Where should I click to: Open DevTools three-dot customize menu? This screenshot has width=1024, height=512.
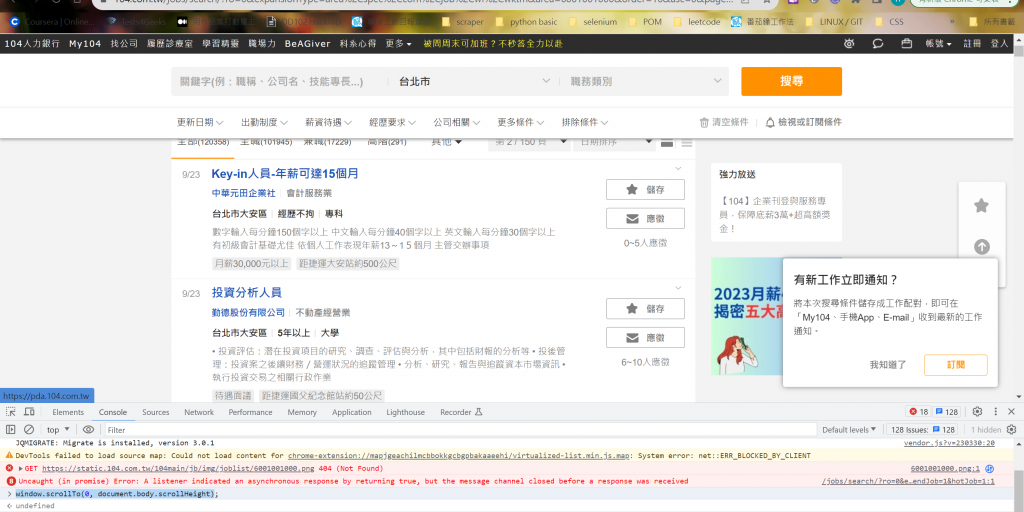[x=995, y=411]
